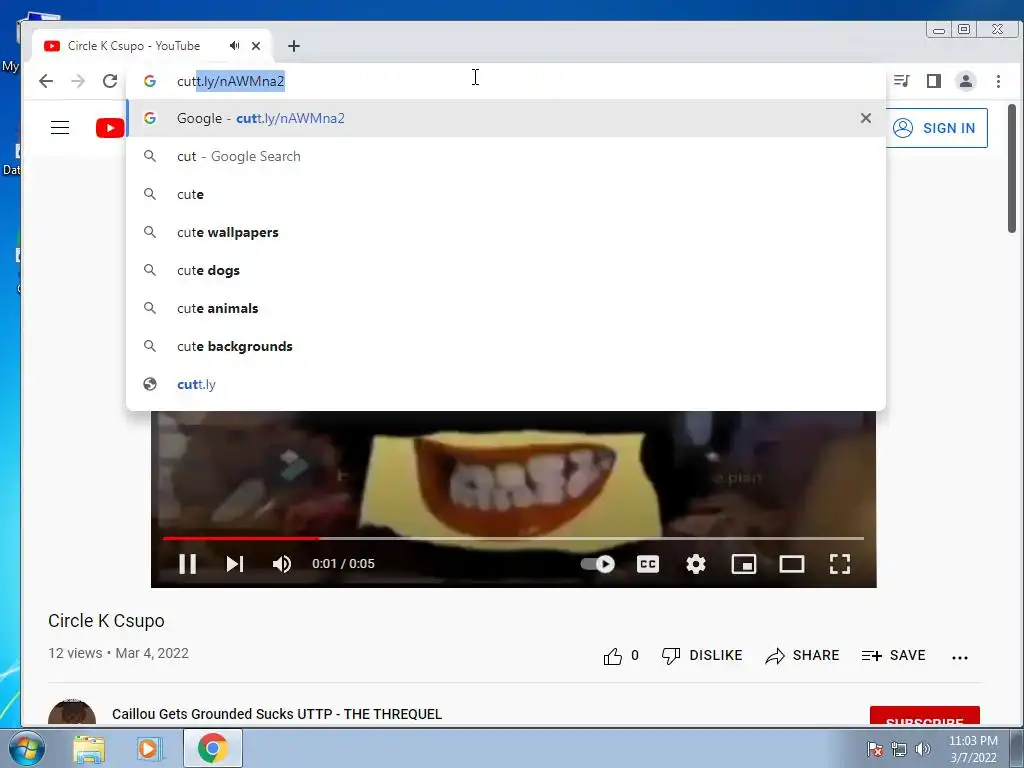Screen dimensions: 1024x768
Task: Click the 0:01 / 0:05 time display
Action: point(343,564)
